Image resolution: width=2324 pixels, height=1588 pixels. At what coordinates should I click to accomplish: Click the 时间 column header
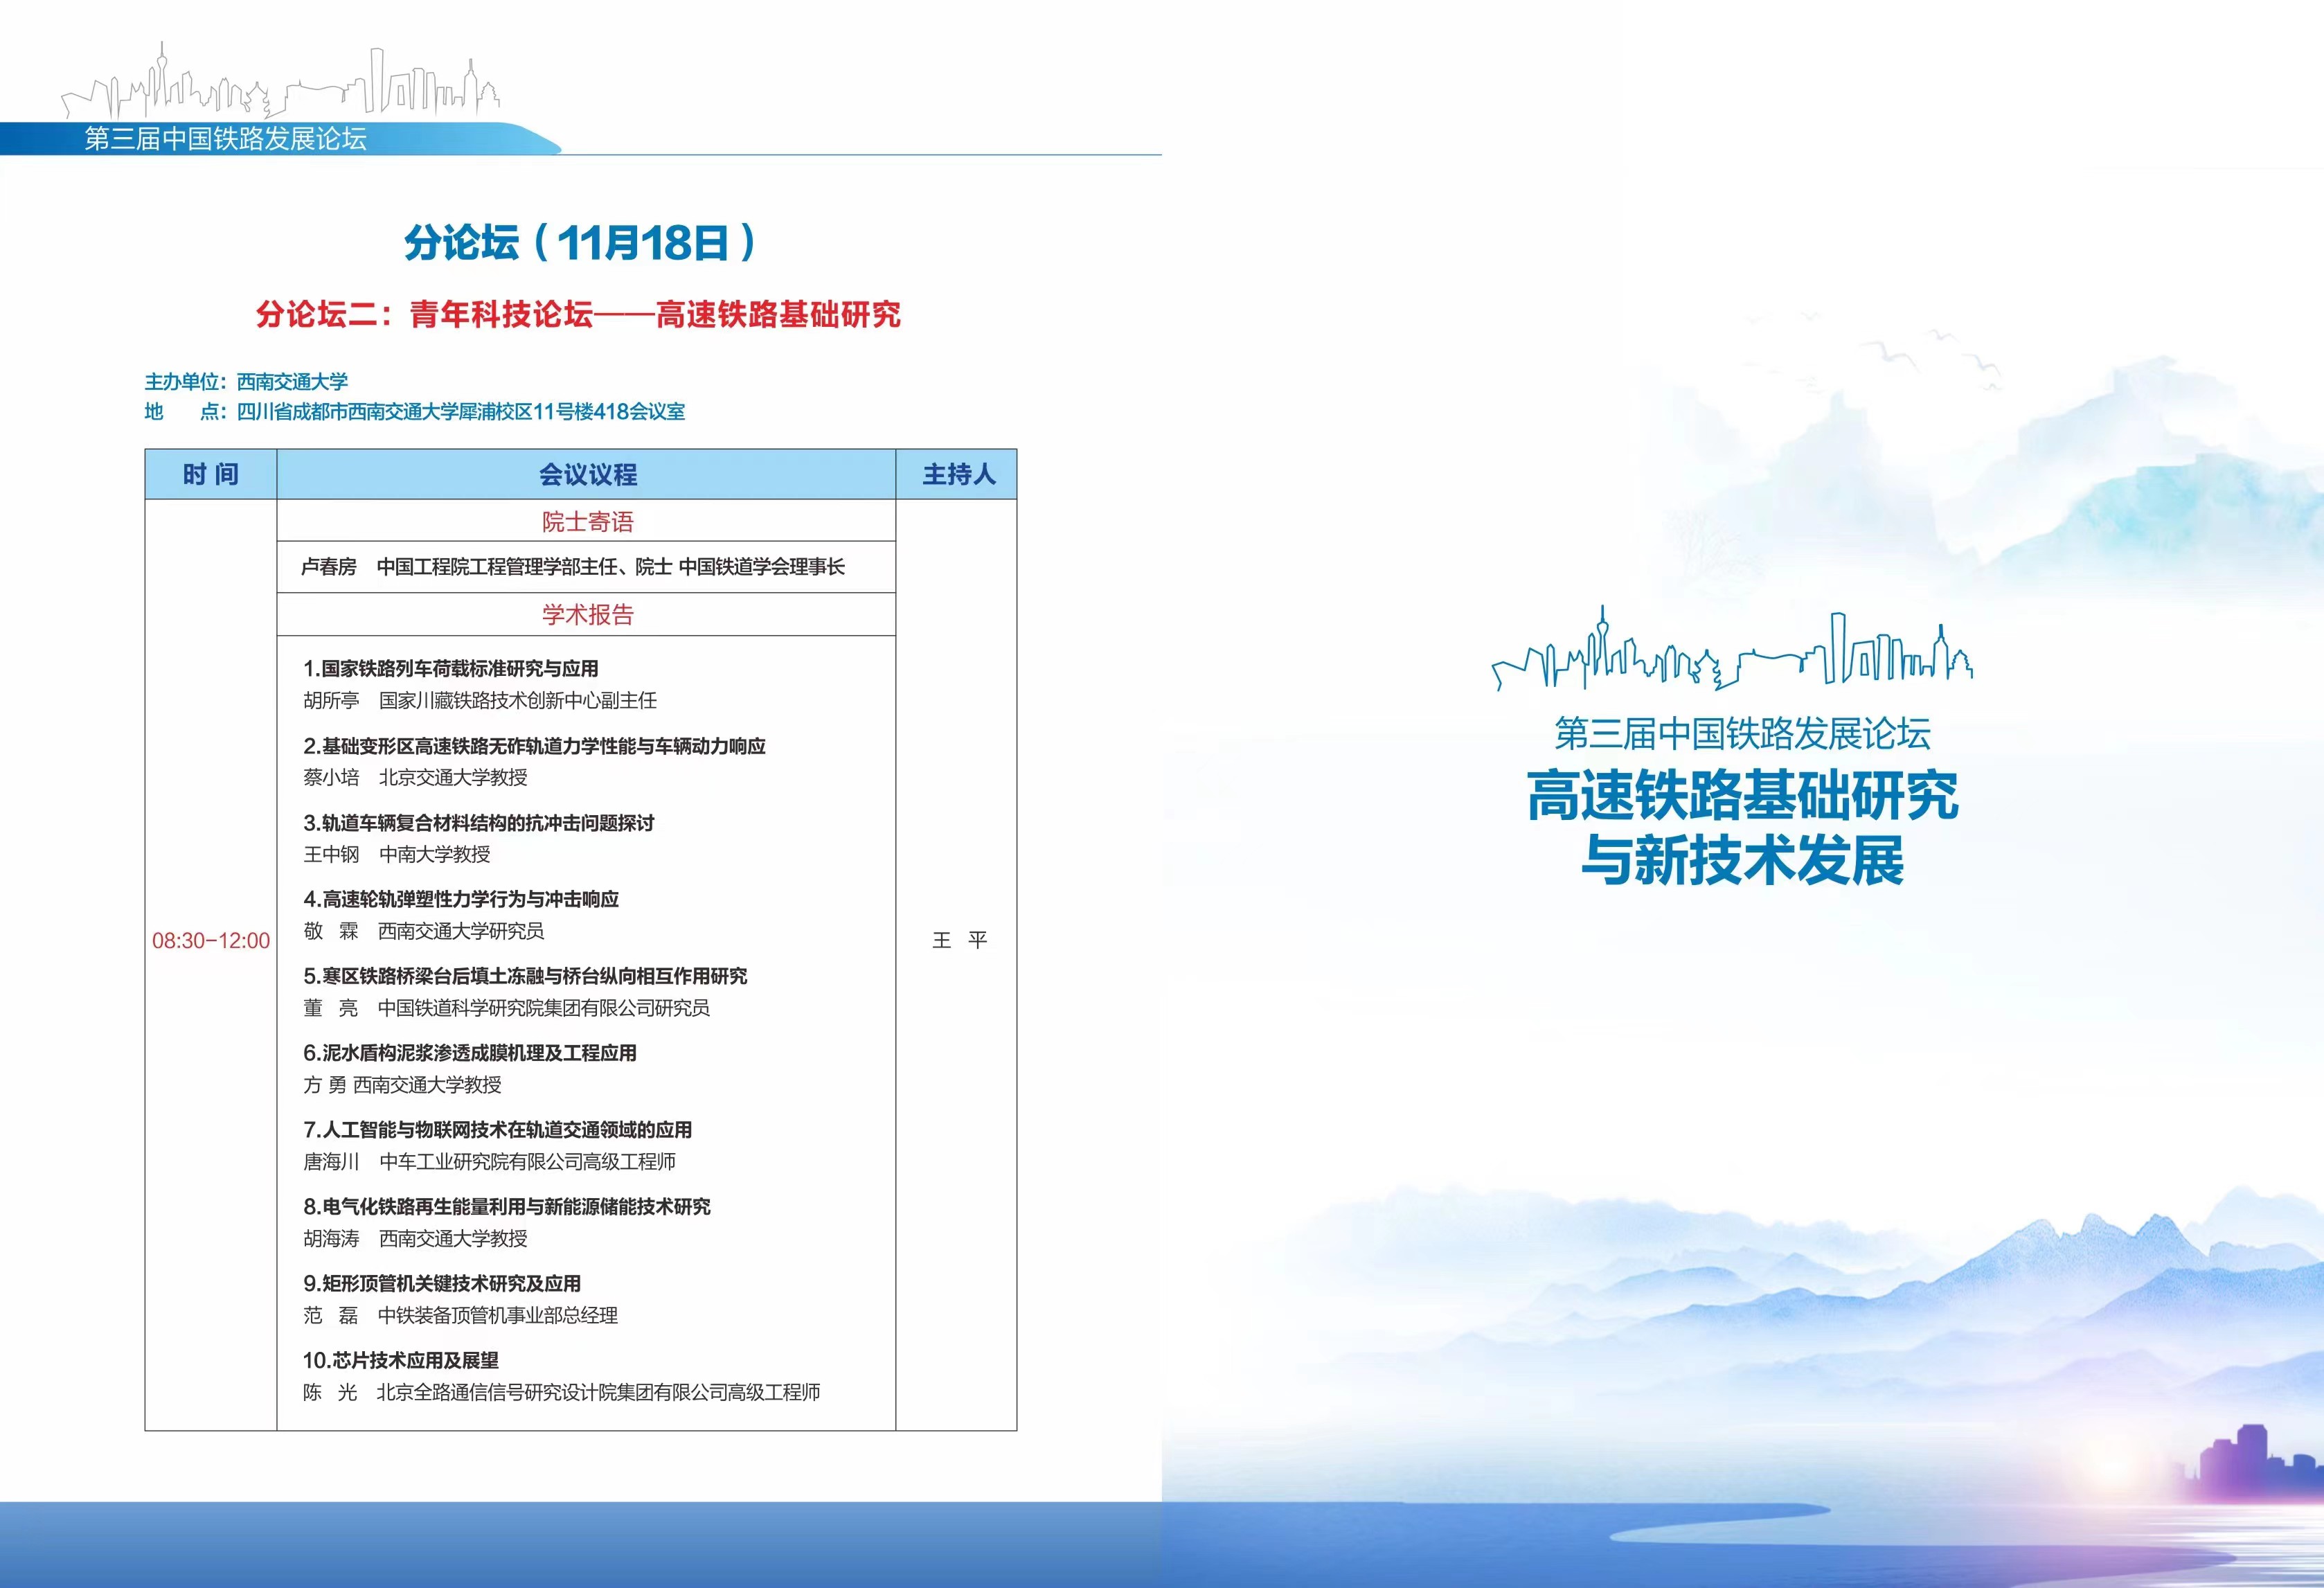point(210,474)
